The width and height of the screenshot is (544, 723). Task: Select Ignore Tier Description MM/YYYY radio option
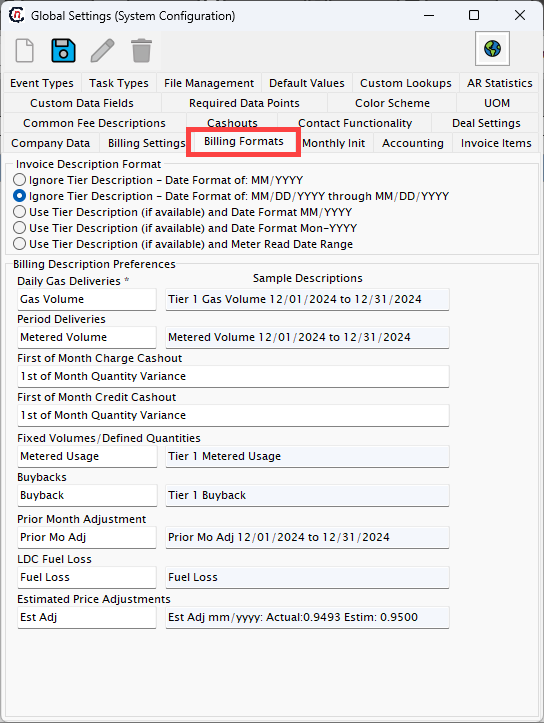19,179
